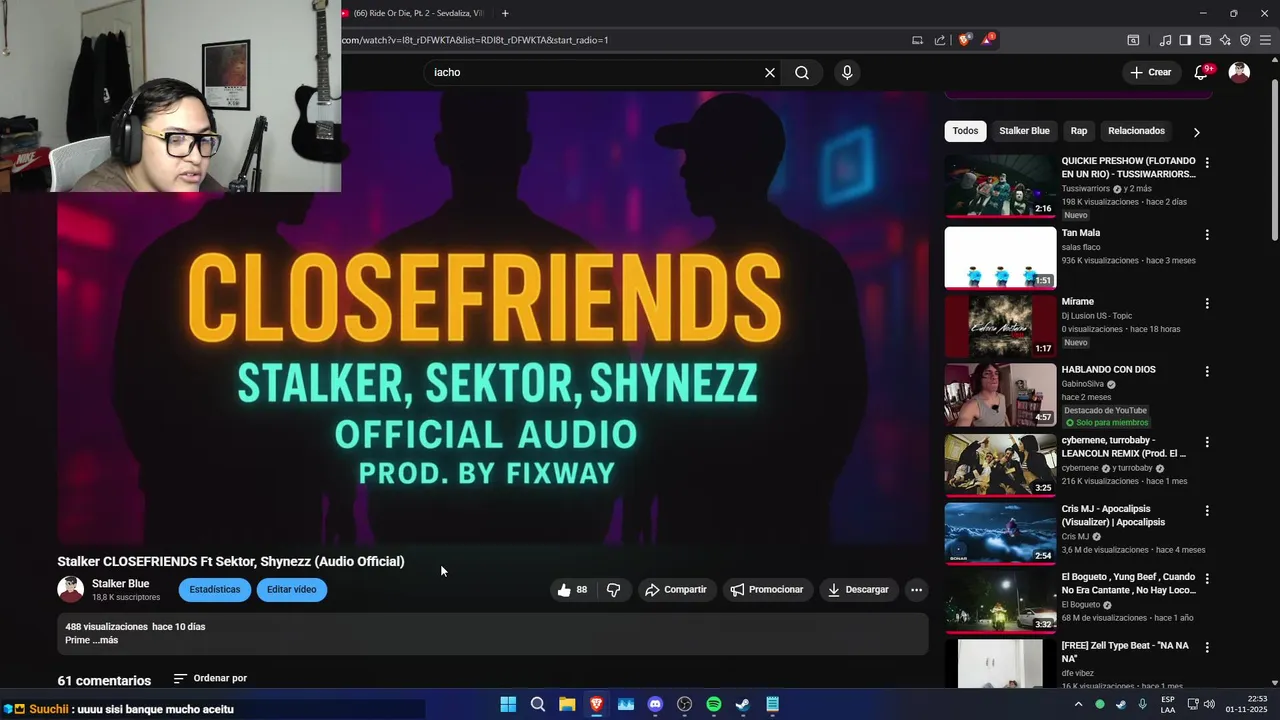Click Compartir share button
1280x720 pixels.
click(x=676, y=590)
